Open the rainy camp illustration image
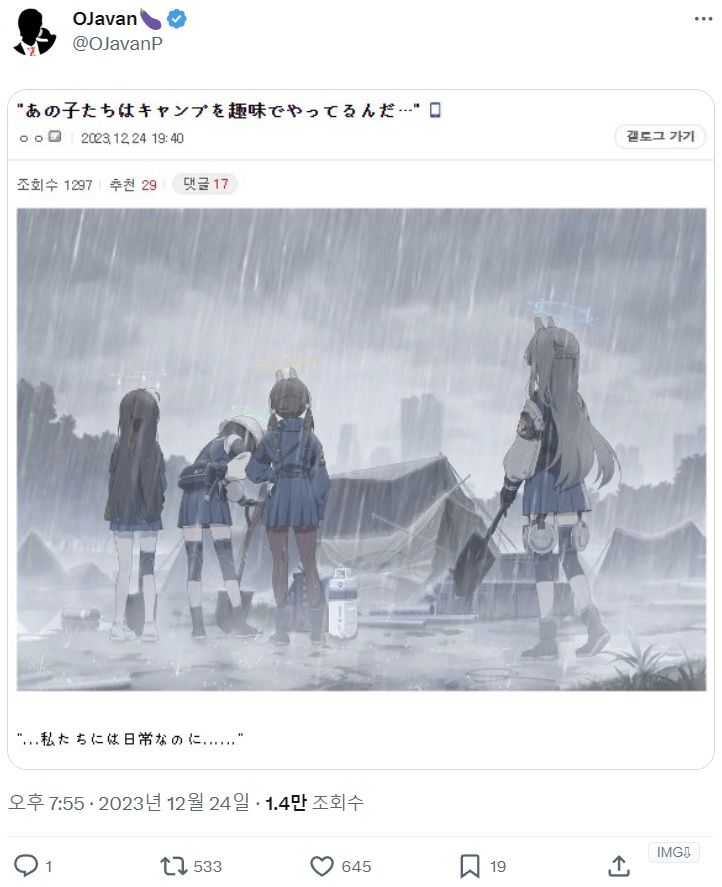 [x=361, y=450]
